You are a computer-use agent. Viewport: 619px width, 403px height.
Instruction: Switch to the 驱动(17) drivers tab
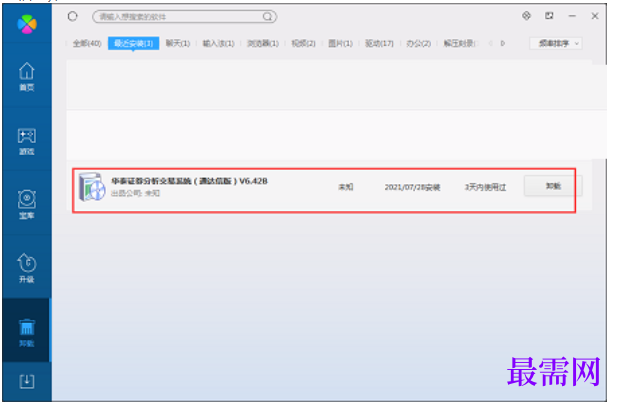(x=379, y=43)
